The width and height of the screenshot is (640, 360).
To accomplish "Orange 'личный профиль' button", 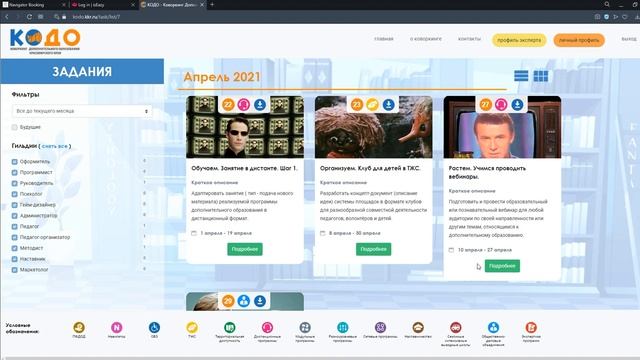I will click(579, 40).
